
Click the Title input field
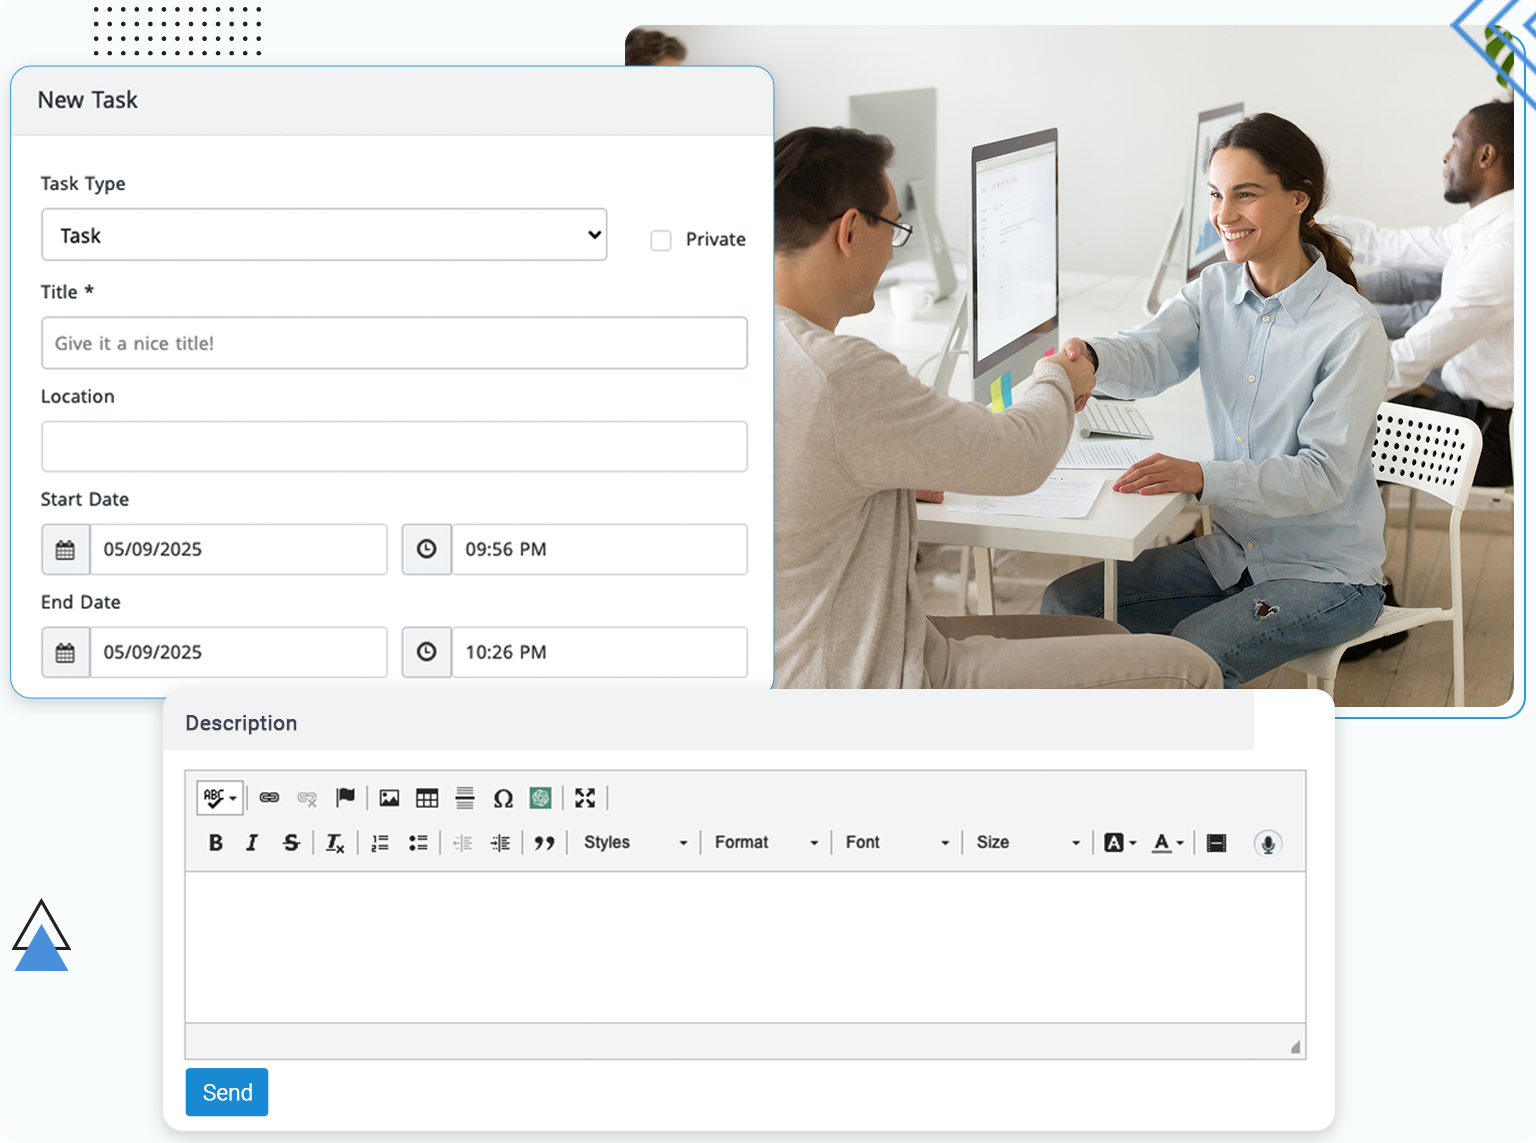[x=394, y=343]
